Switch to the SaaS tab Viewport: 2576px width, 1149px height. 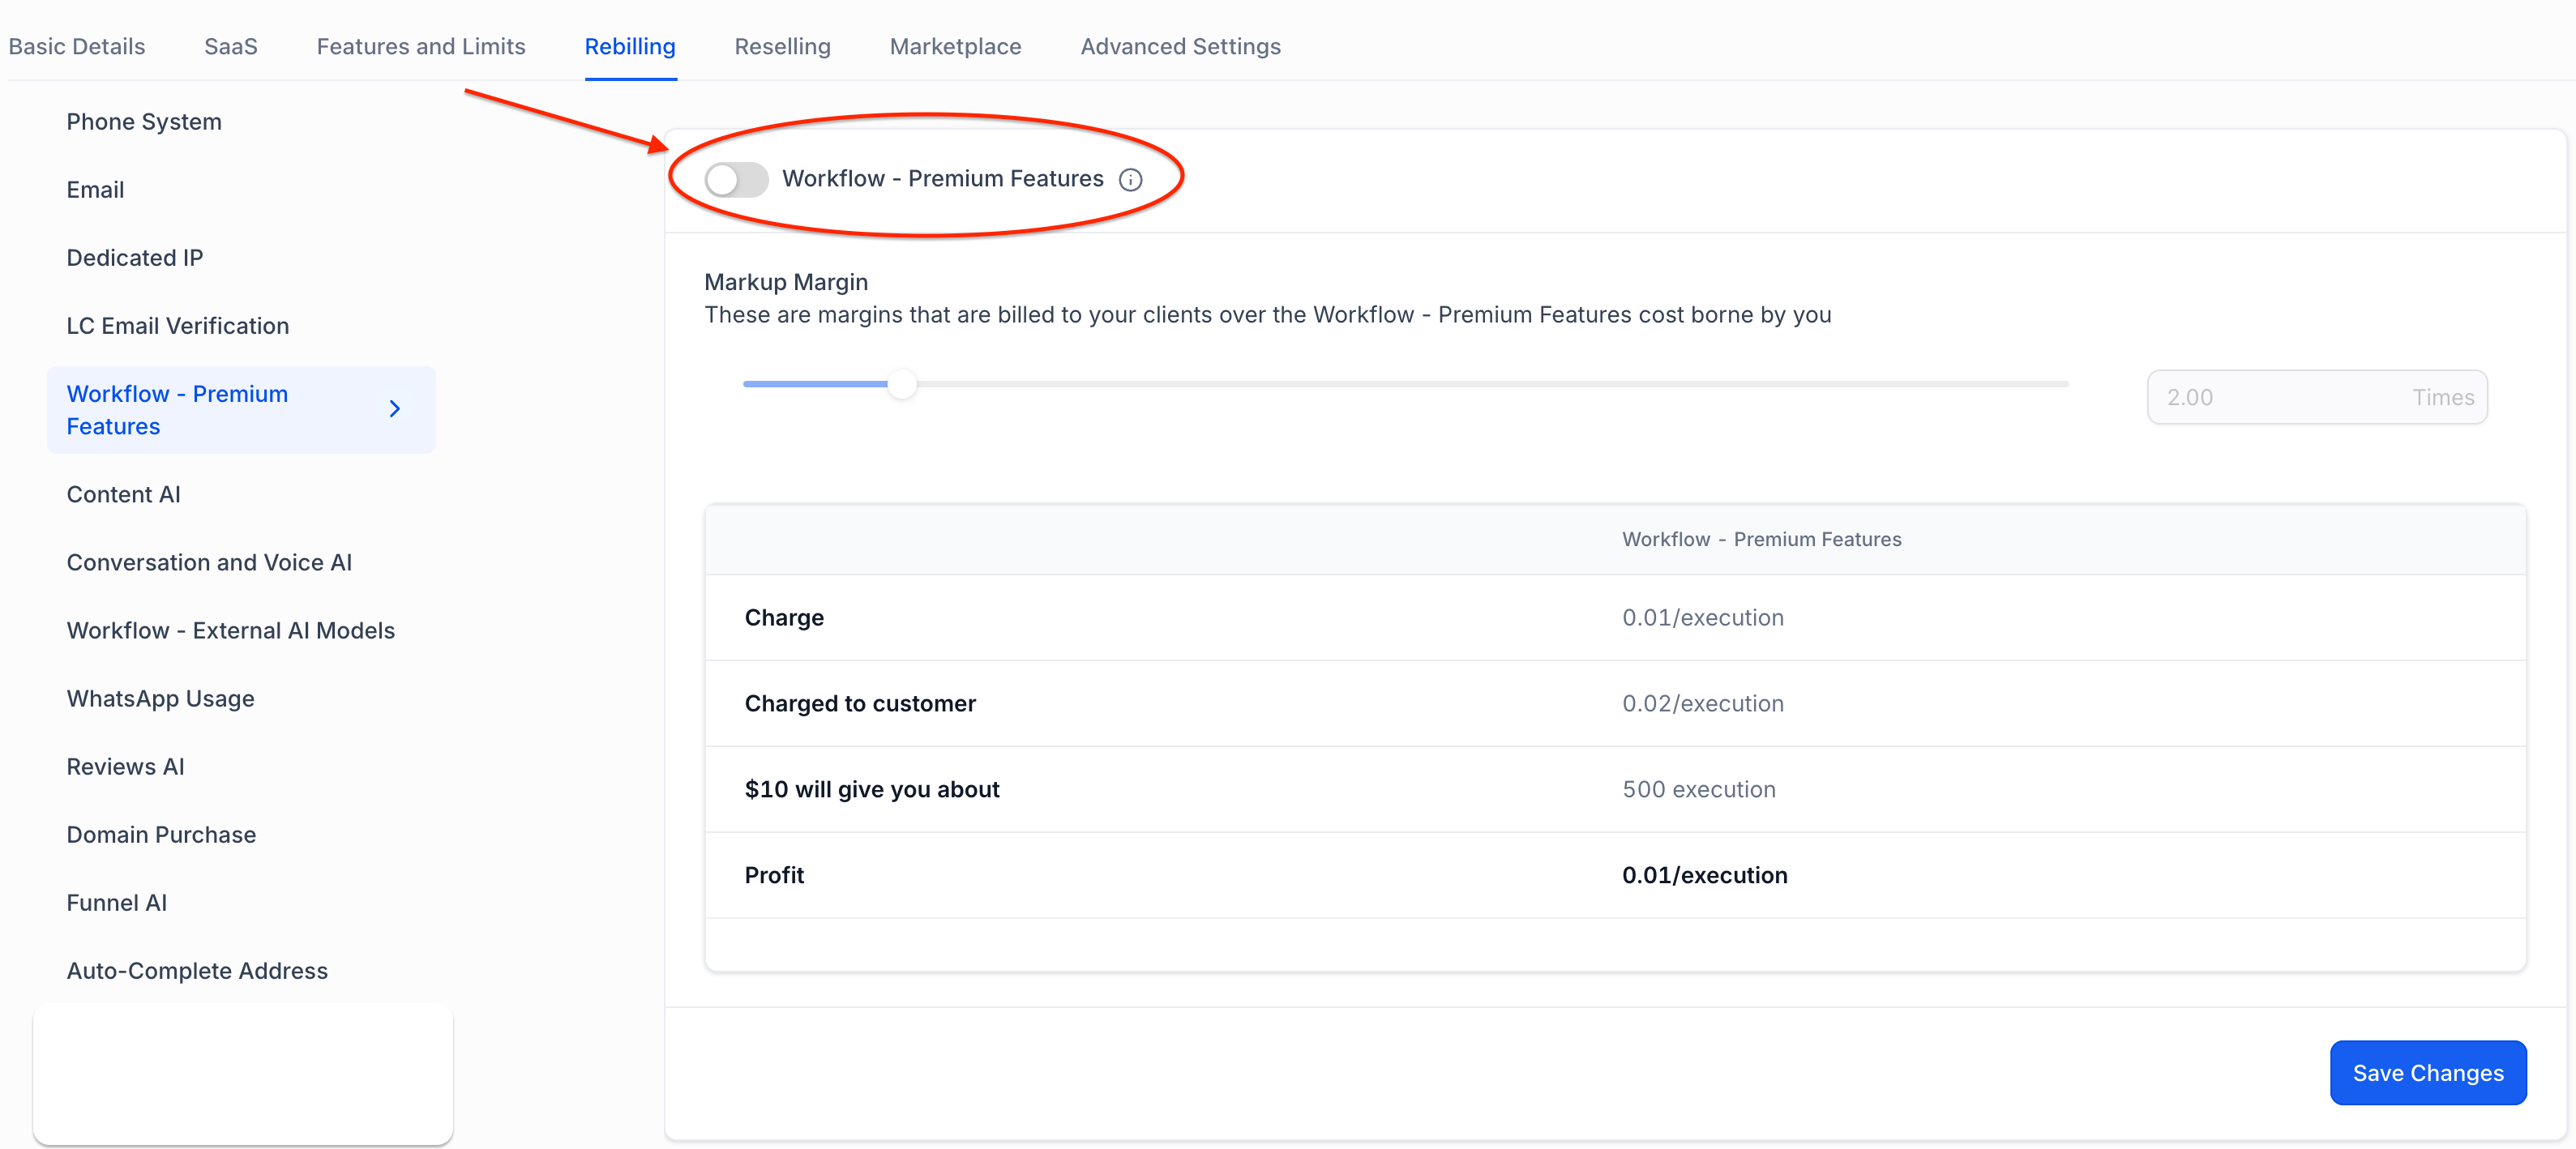tap(231, 46)
